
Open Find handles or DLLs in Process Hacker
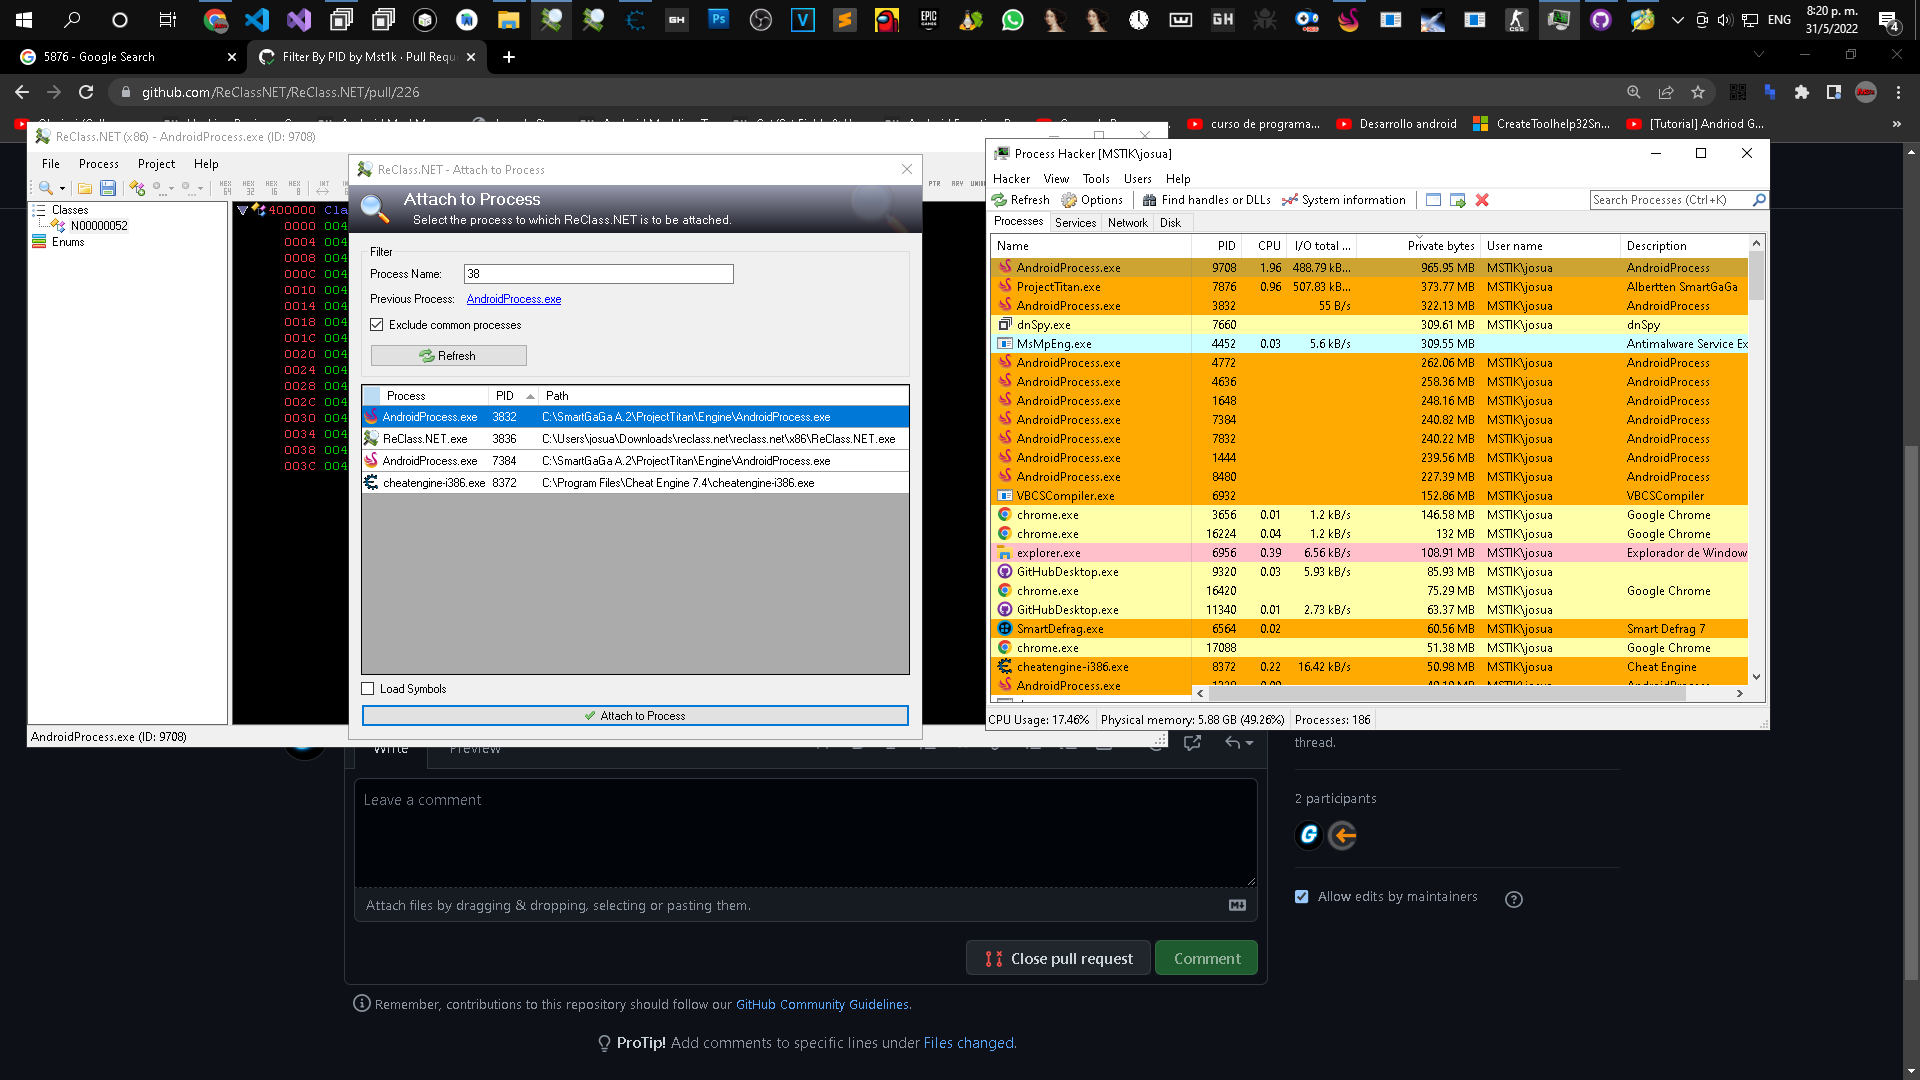pyautogui.click(x=1206, y=200)
